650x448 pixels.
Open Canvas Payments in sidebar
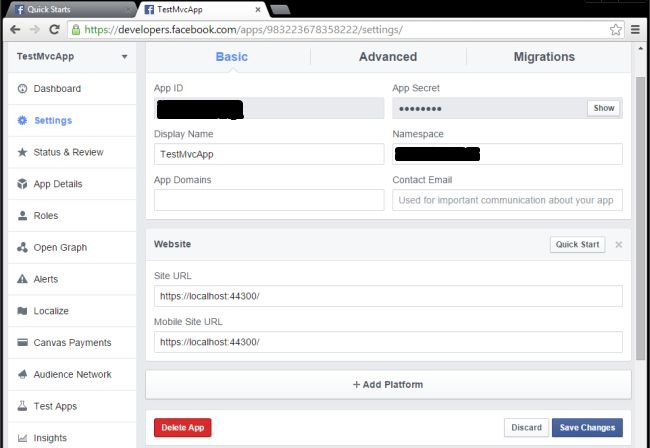[72, 342]
